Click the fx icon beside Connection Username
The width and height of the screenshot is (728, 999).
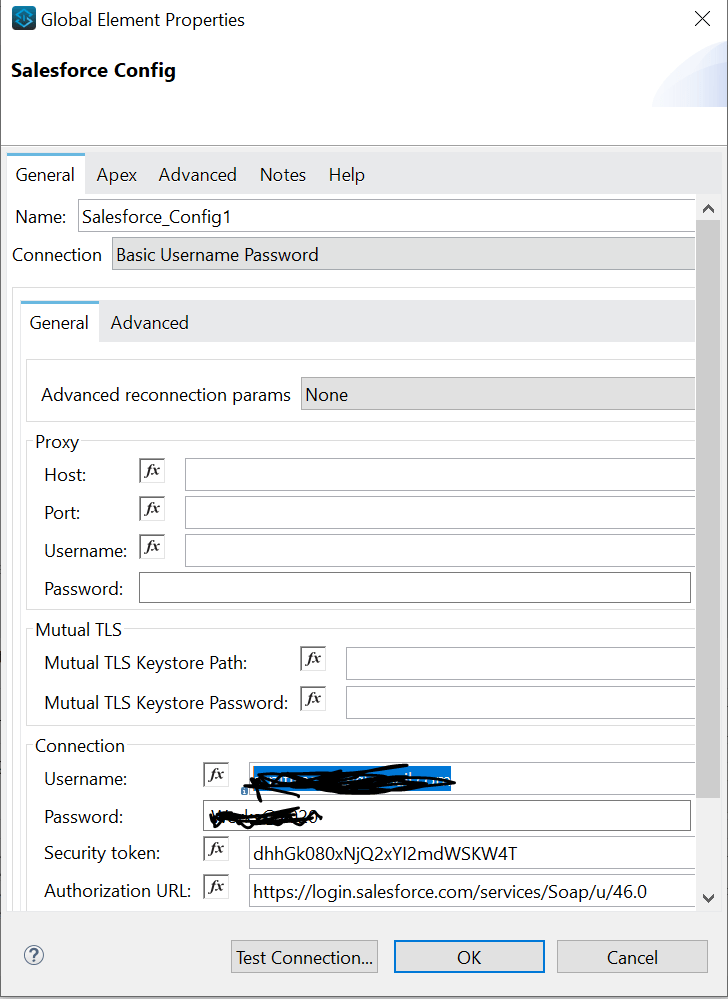click(x=214, y=773)
